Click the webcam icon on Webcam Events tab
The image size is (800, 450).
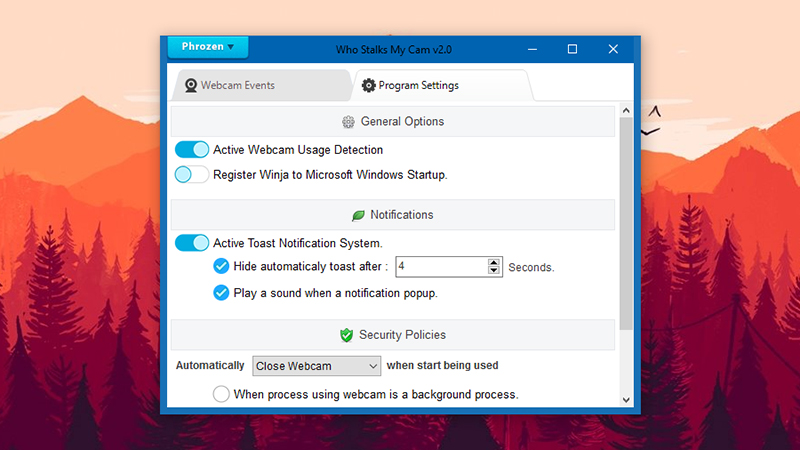click(x=191, y=86)
